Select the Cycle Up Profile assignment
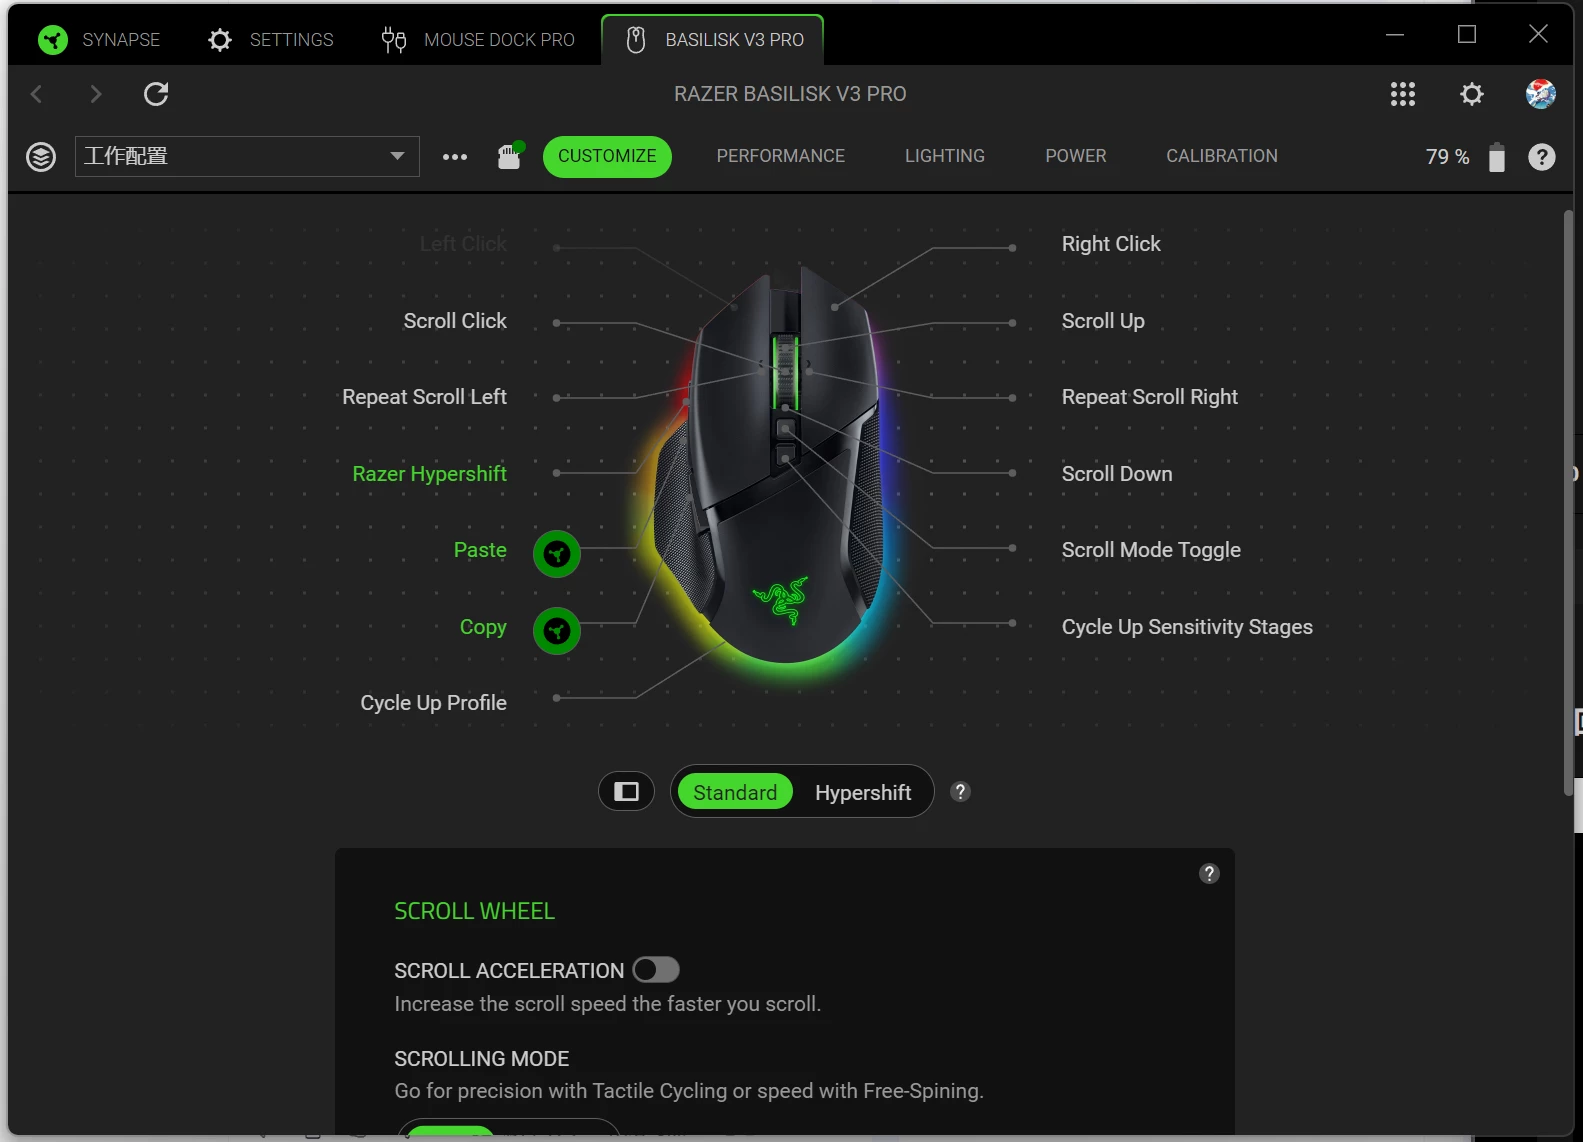Viewport: 1583px width, 1142px height. pos(433,703)
